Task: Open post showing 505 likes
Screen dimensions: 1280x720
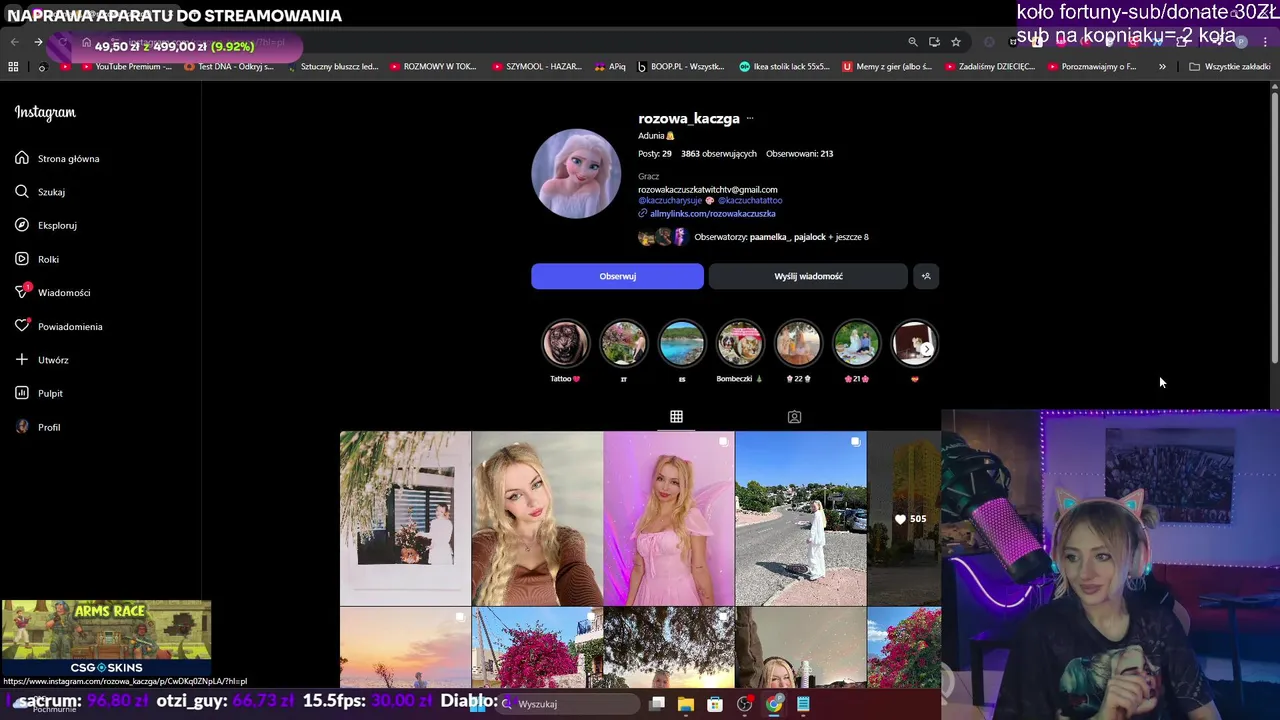Action: click(904, 518)
